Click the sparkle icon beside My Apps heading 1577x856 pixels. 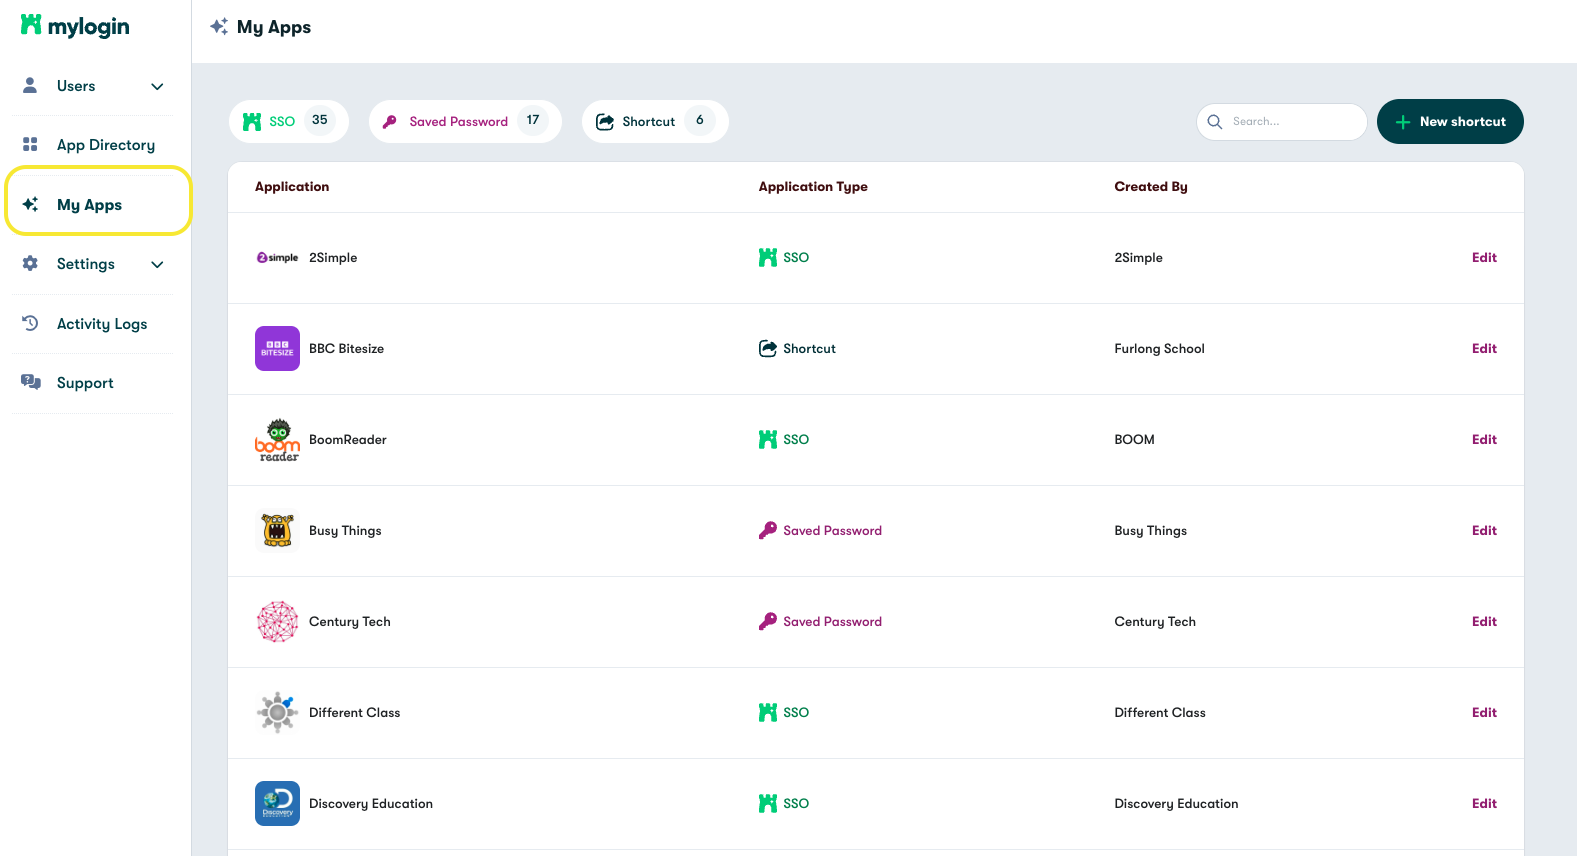point(219,26)
